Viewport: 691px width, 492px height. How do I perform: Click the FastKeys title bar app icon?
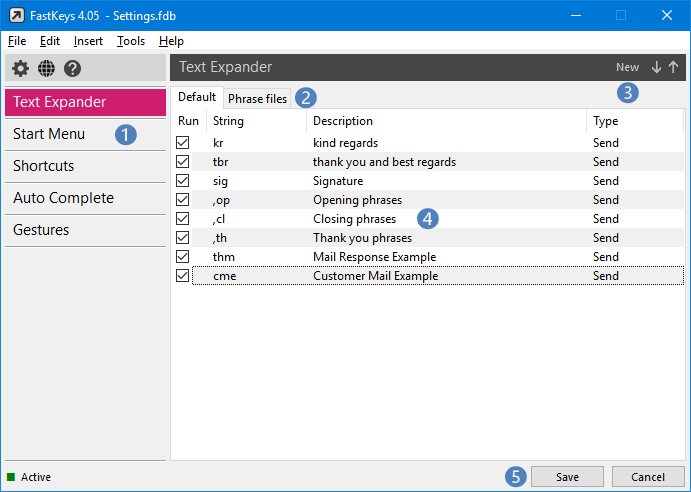pyautogui.click(x=15, y=15)
